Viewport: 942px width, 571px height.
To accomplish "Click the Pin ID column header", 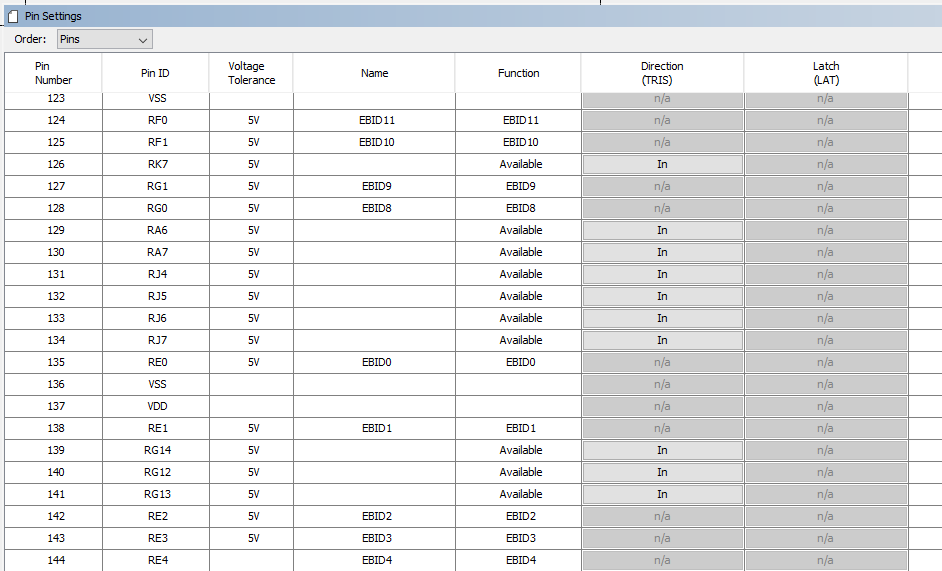I will tap(155, 73).
